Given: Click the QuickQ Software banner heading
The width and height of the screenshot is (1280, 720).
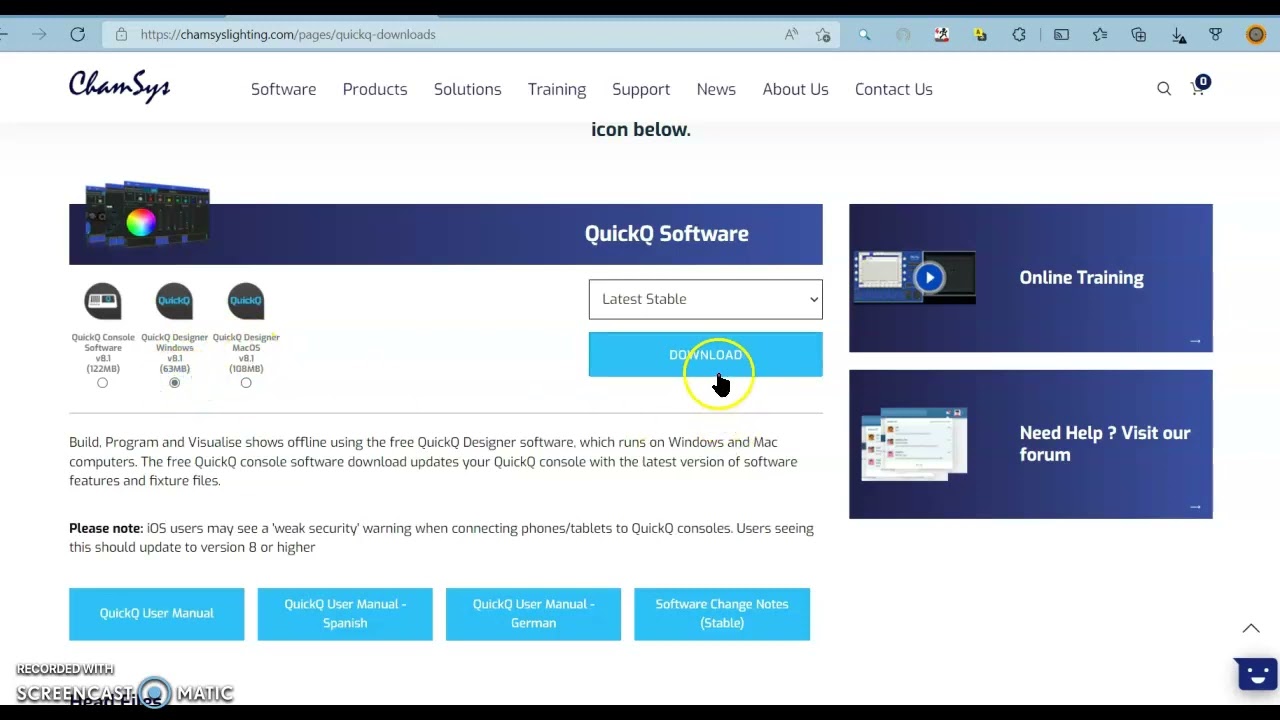Looking at the screenshot, I should (x=666, y=234).
